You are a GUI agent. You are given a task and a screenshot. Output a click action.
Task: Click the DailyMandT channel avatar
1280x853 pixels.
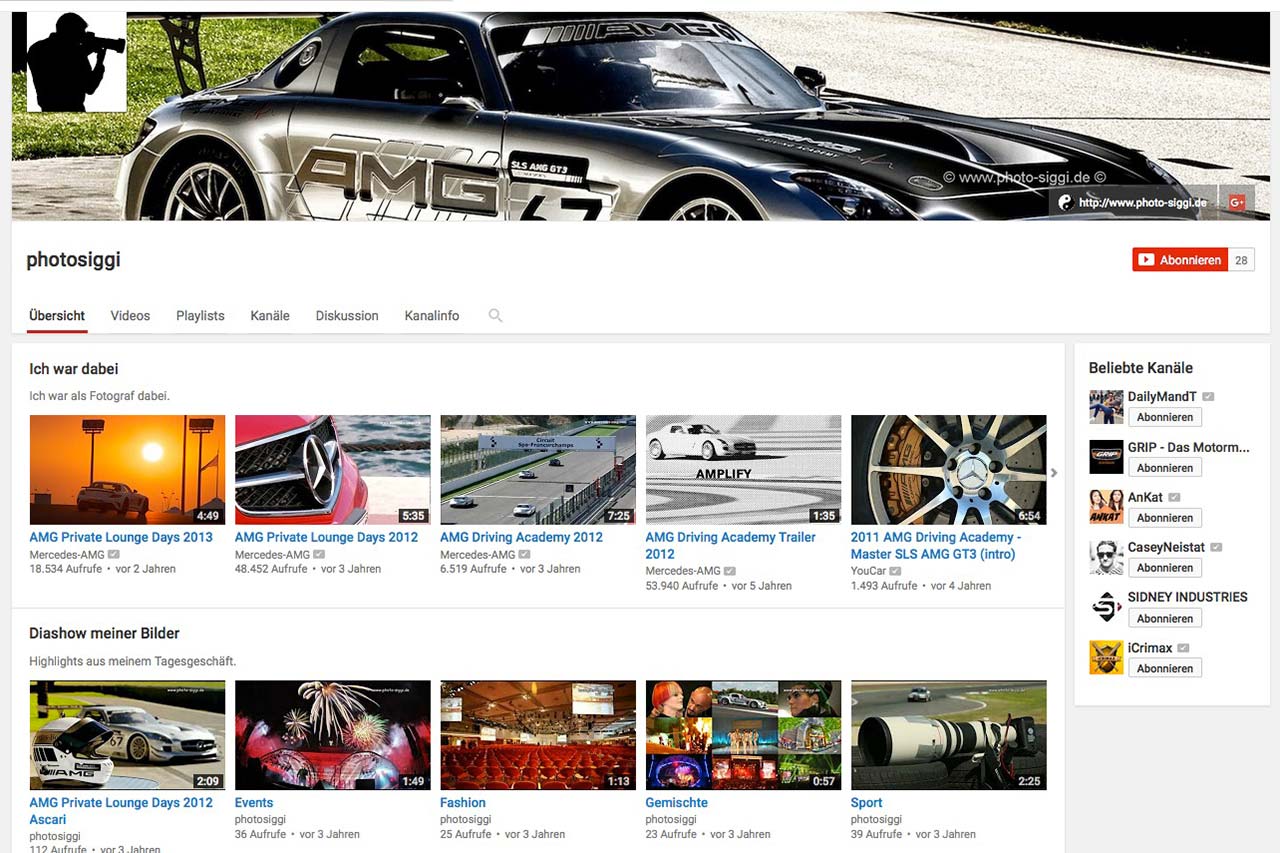pos(1106,407)
